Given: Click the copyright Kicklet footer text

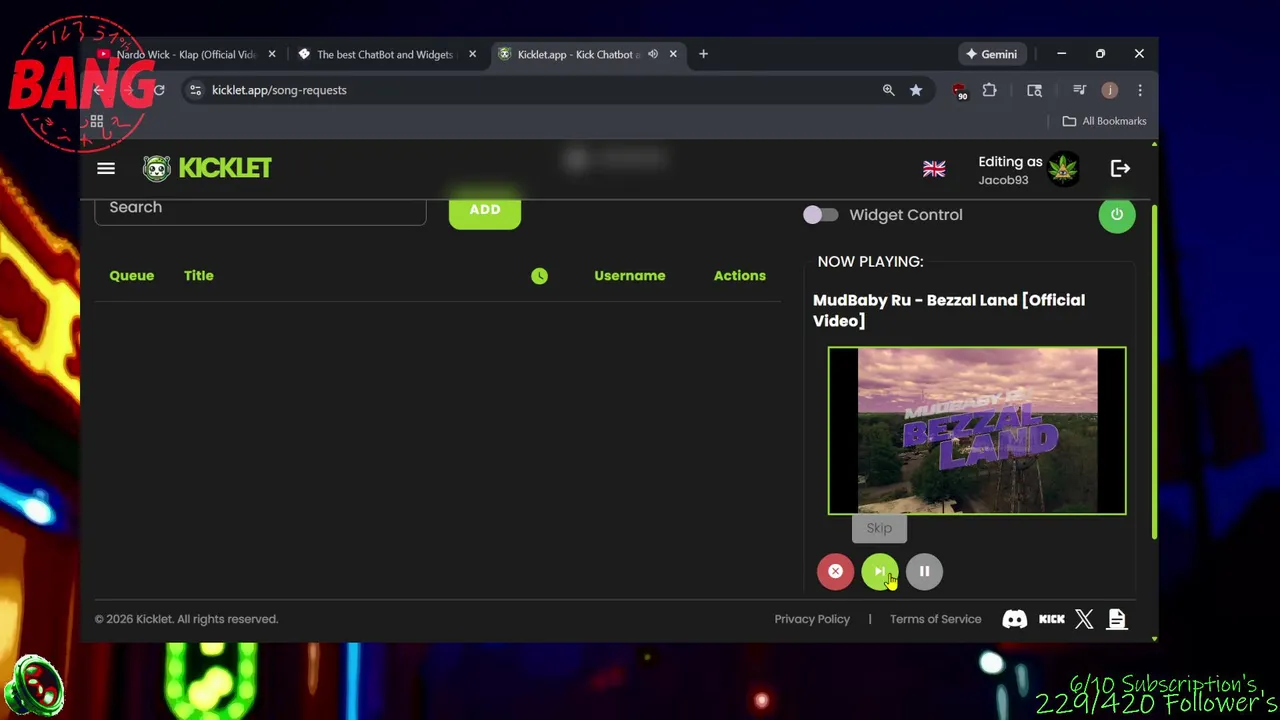Looking at the screenshot, I should point(186,619).
